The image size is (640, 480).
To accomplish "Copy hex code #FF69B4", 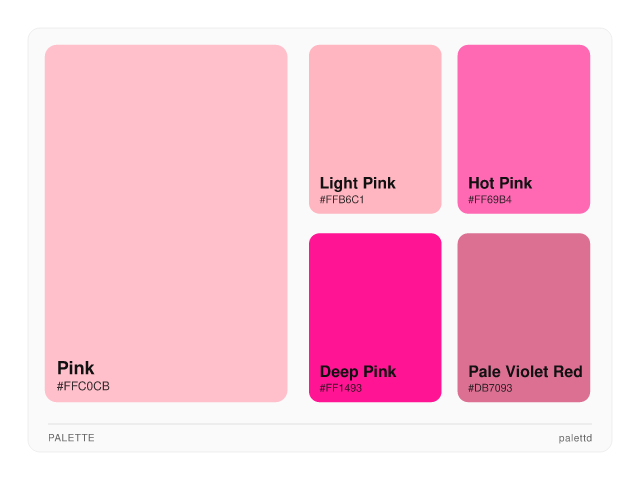I will tap(490, 200).
